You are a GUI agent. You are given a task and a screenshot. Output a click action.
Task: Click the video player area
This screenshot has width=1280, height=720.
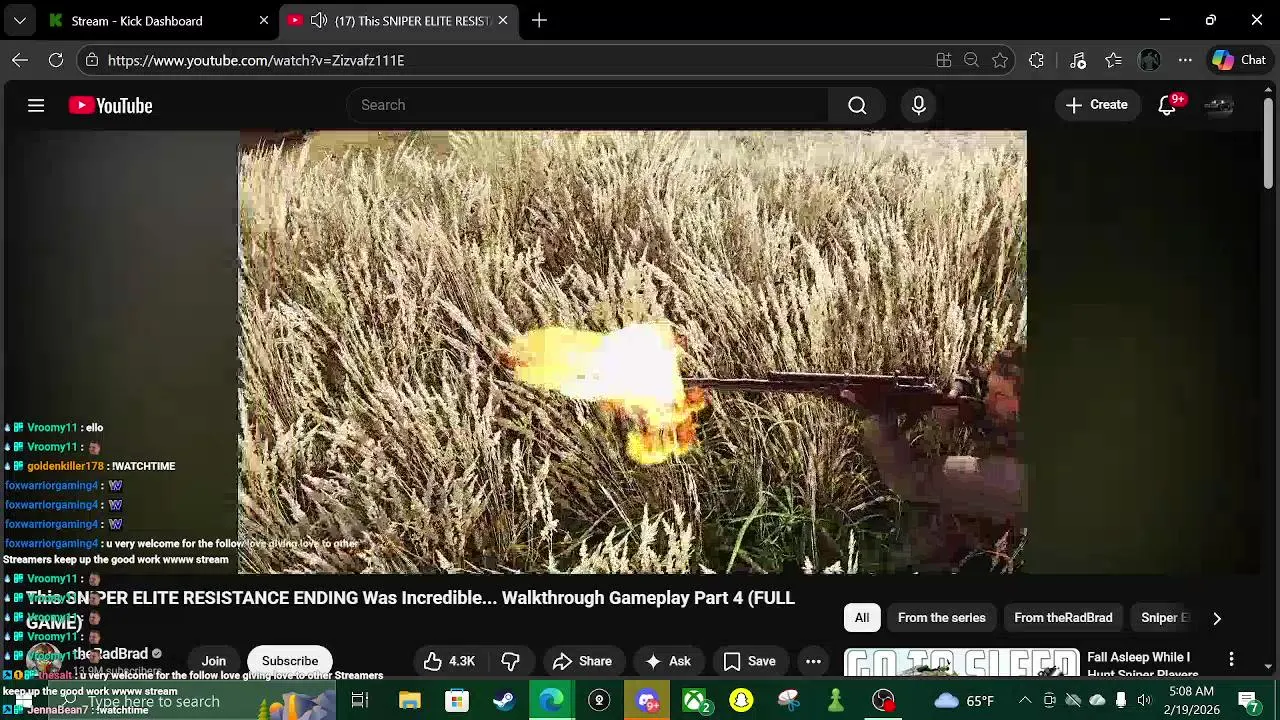tap(632, 352)
